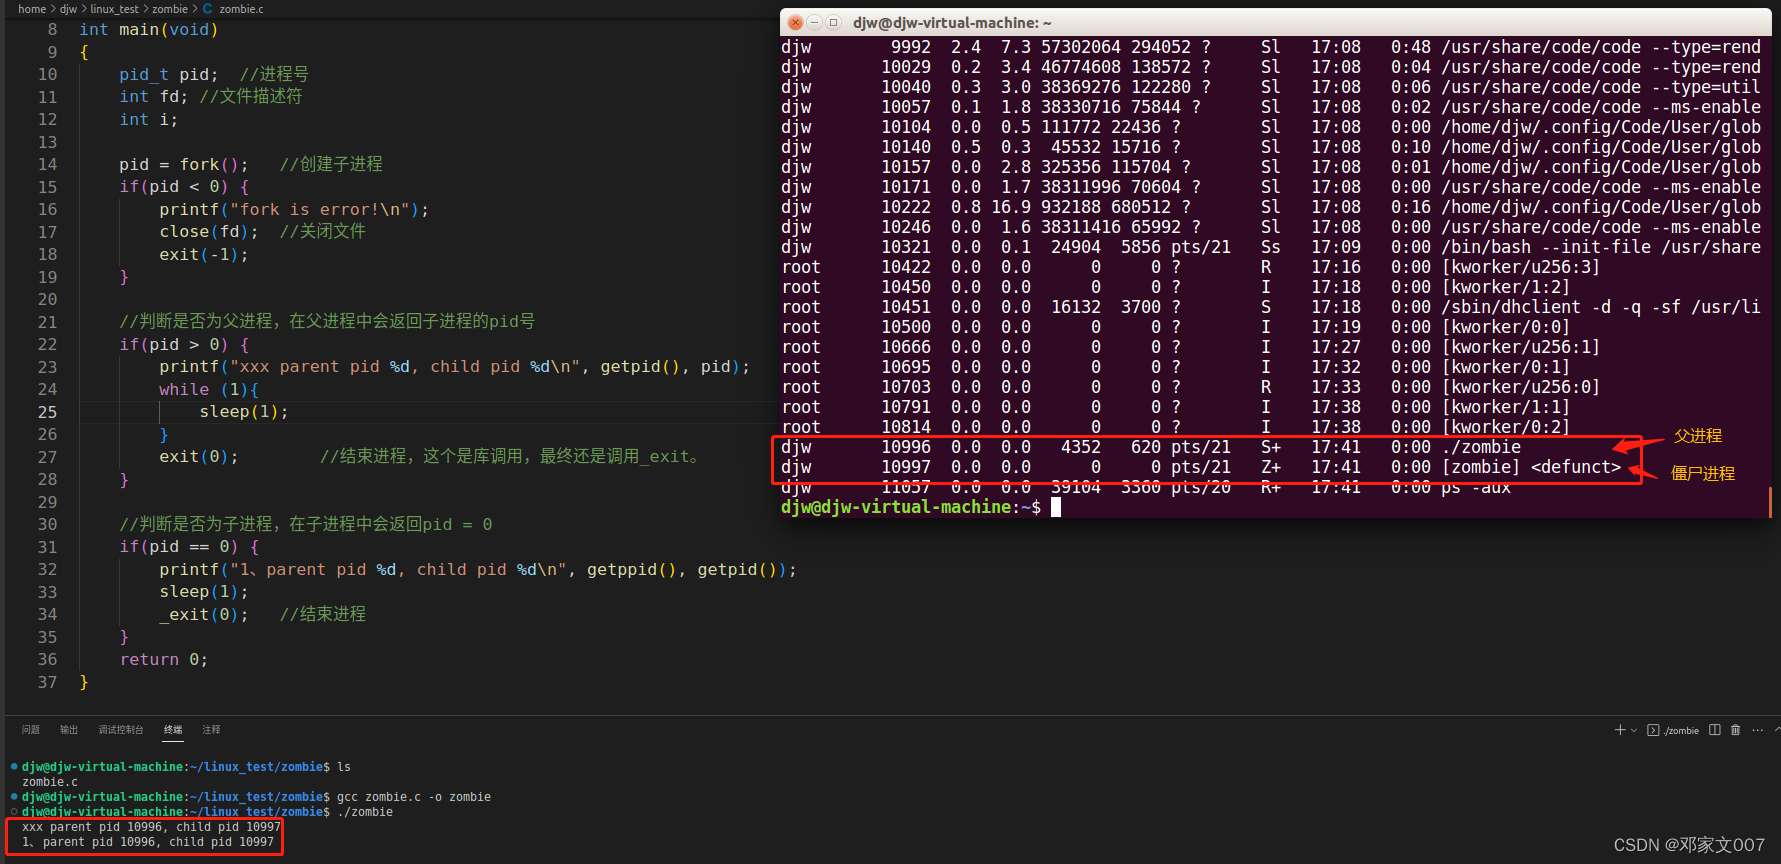Open the 调试控制台 panel tab

click(x=121, y=730)
